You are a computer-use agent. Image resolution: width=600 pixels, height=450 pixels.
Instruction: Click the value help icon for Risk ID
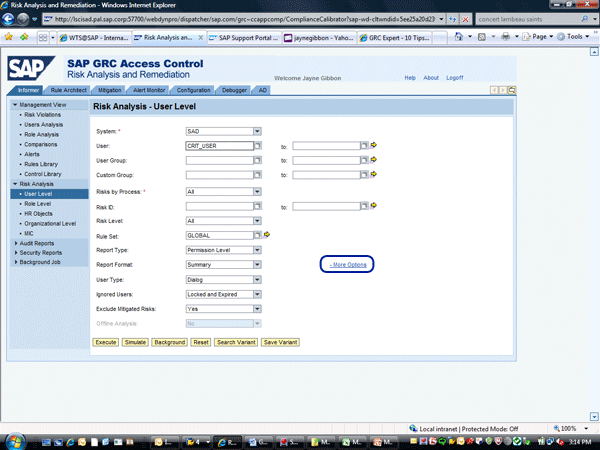[x=257, y=206]
